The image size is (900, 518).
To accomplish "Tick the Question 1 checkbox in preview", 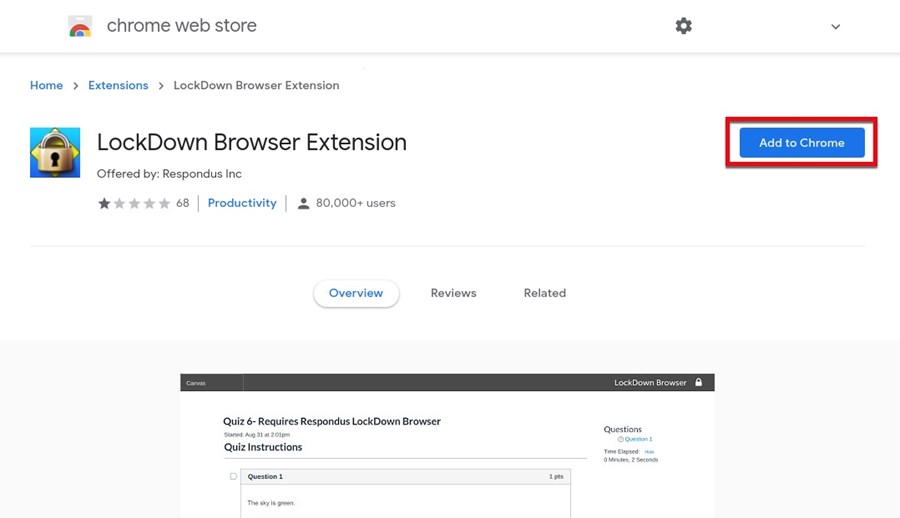I will tap(233, 476).
